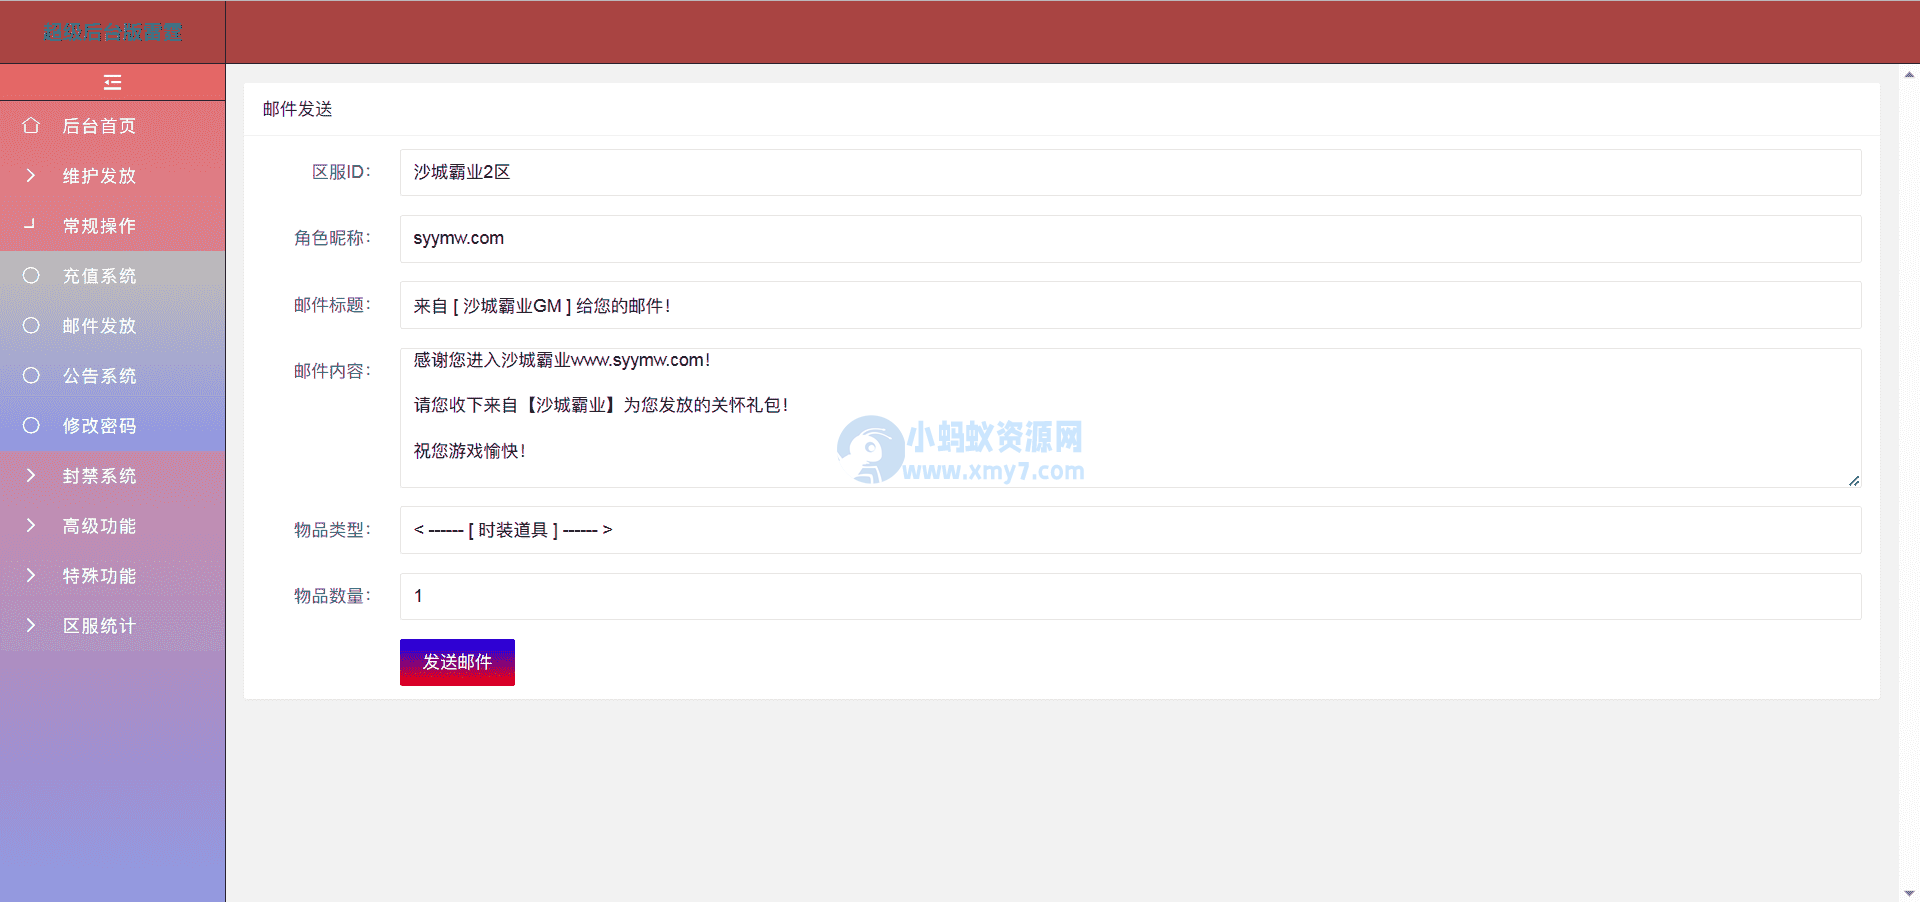Click inside the 邮件内容 text area

[1130, 418]
